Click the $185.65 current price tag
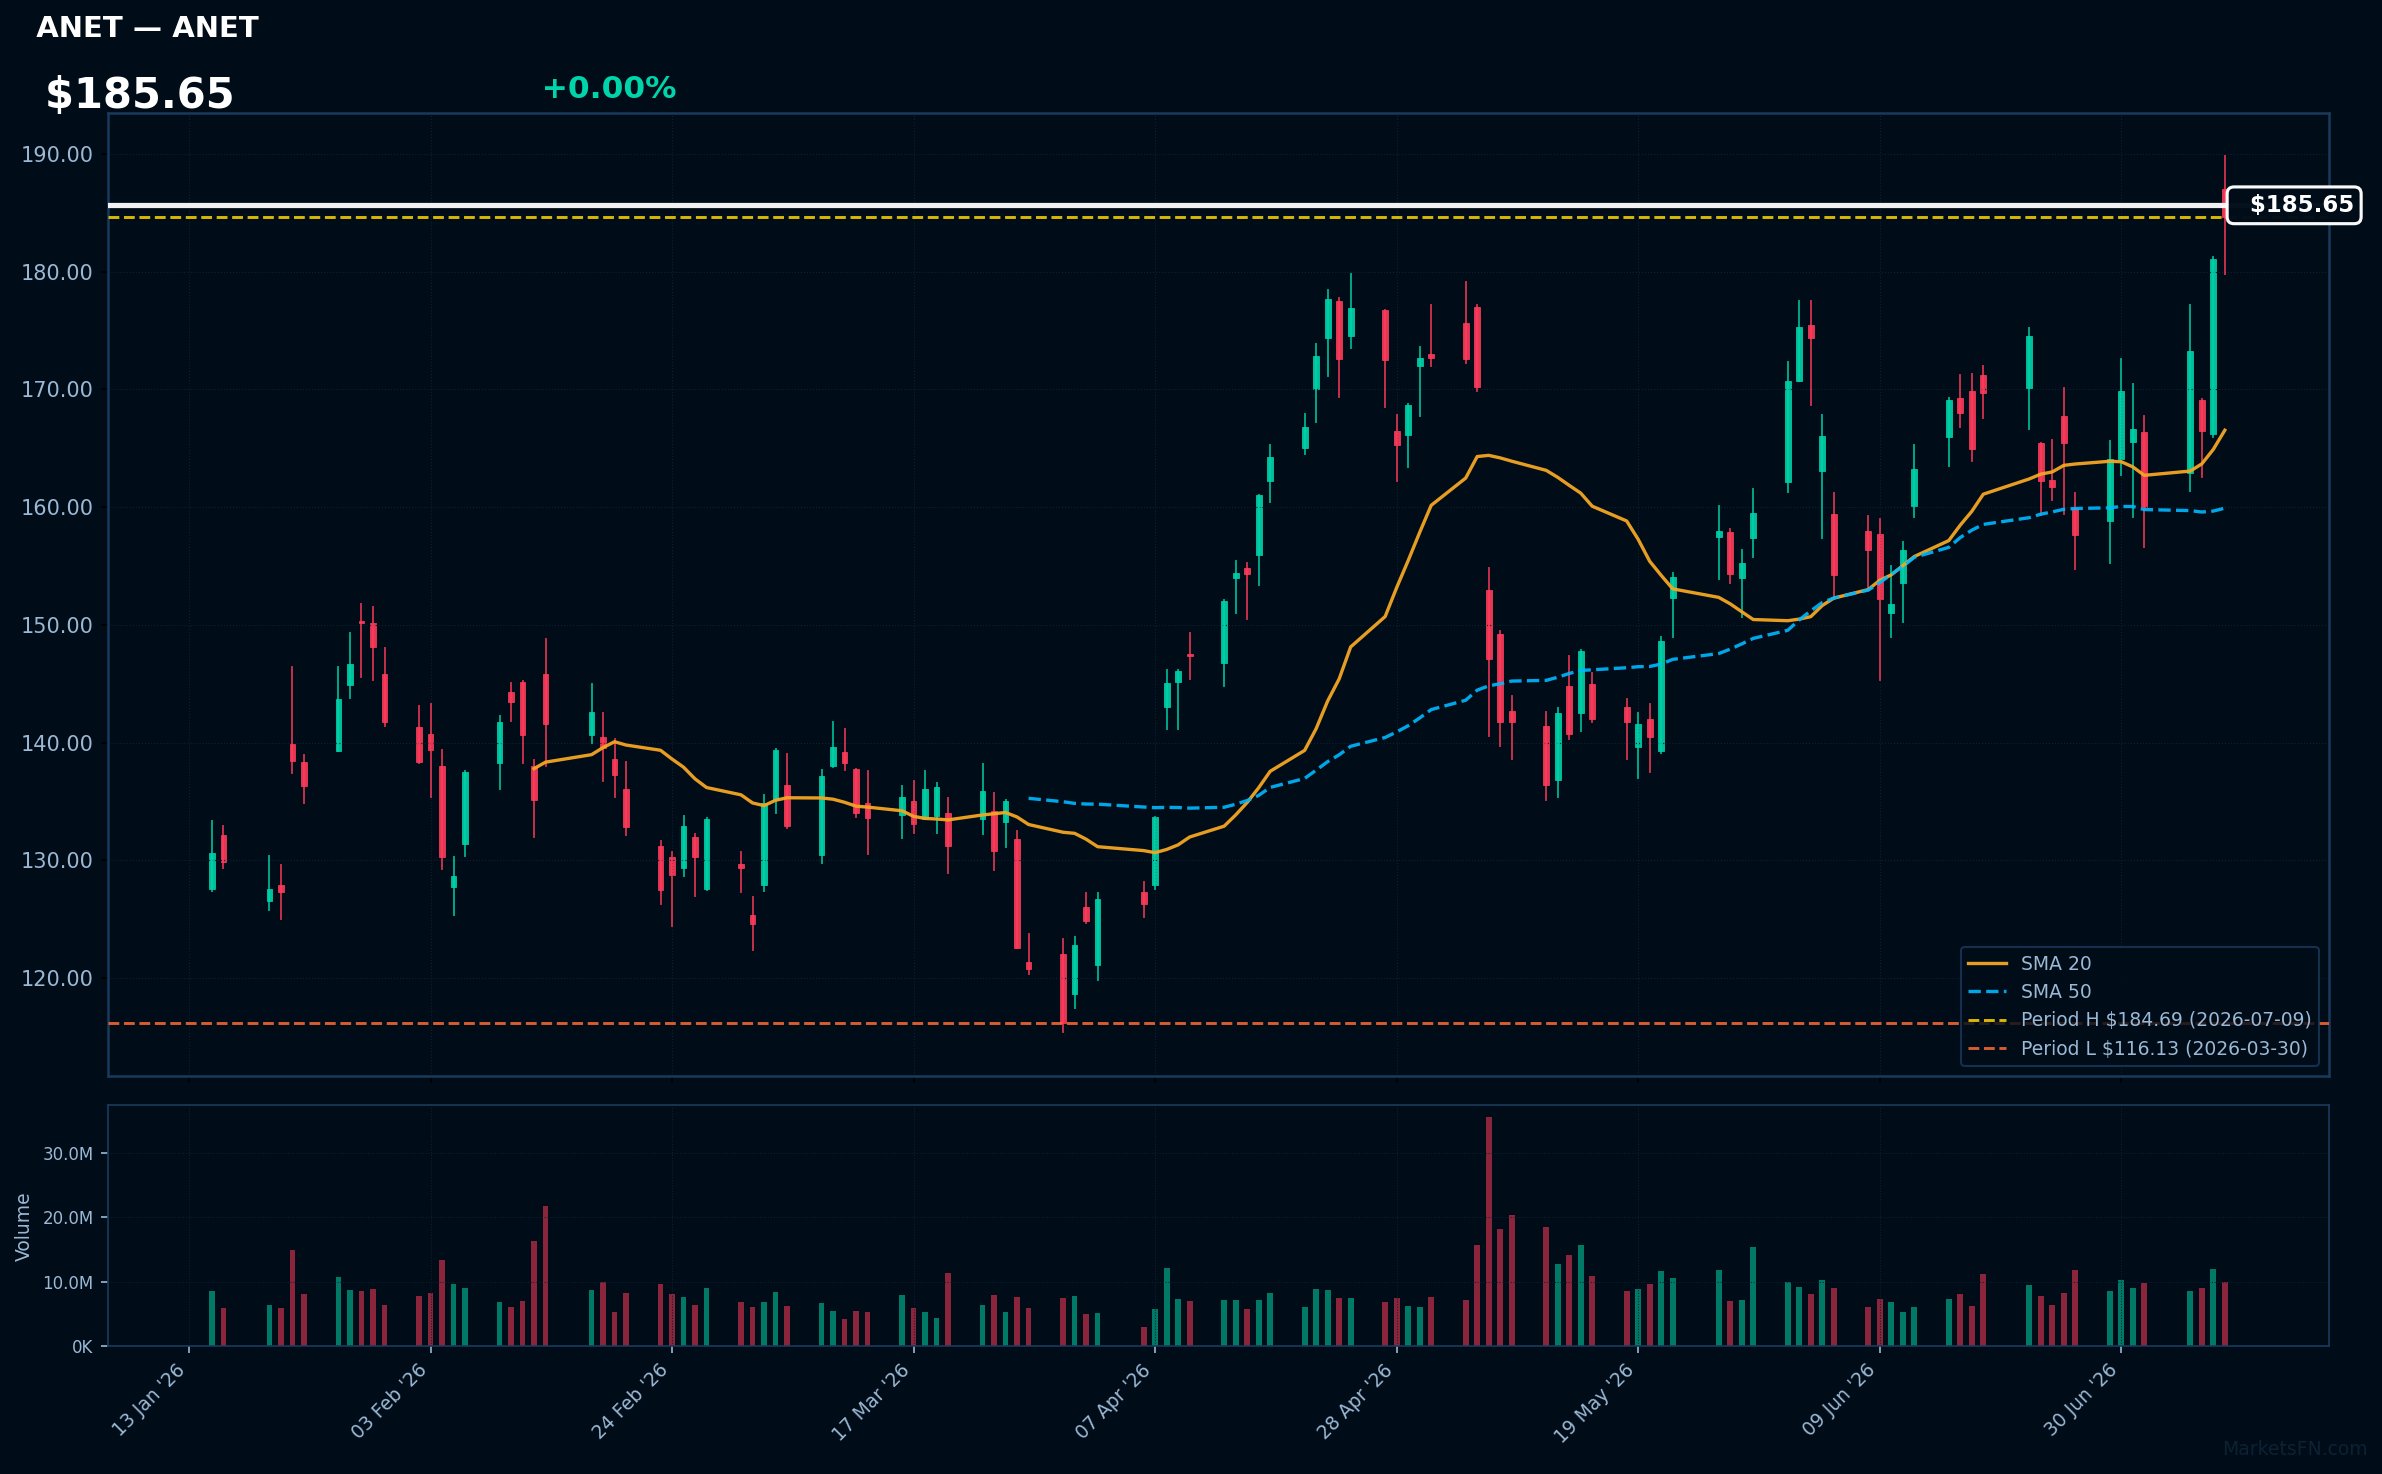The image size is (2382, 1474). (2294, 205)
